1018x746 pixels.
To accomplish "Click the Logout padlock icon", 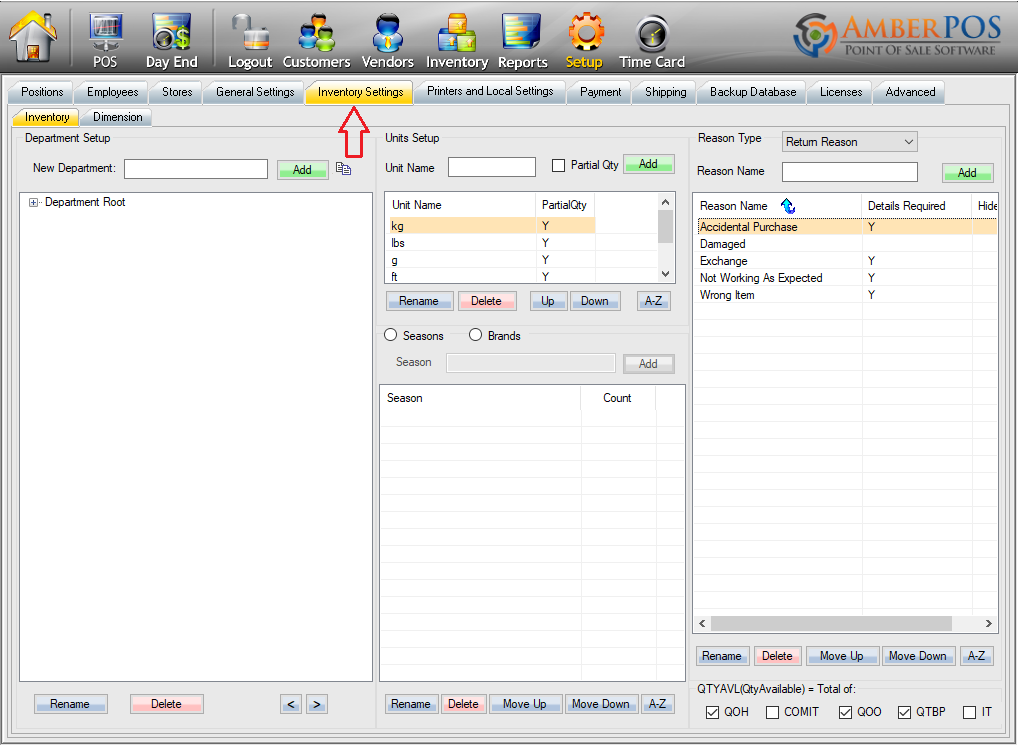I will click(250, 40).
